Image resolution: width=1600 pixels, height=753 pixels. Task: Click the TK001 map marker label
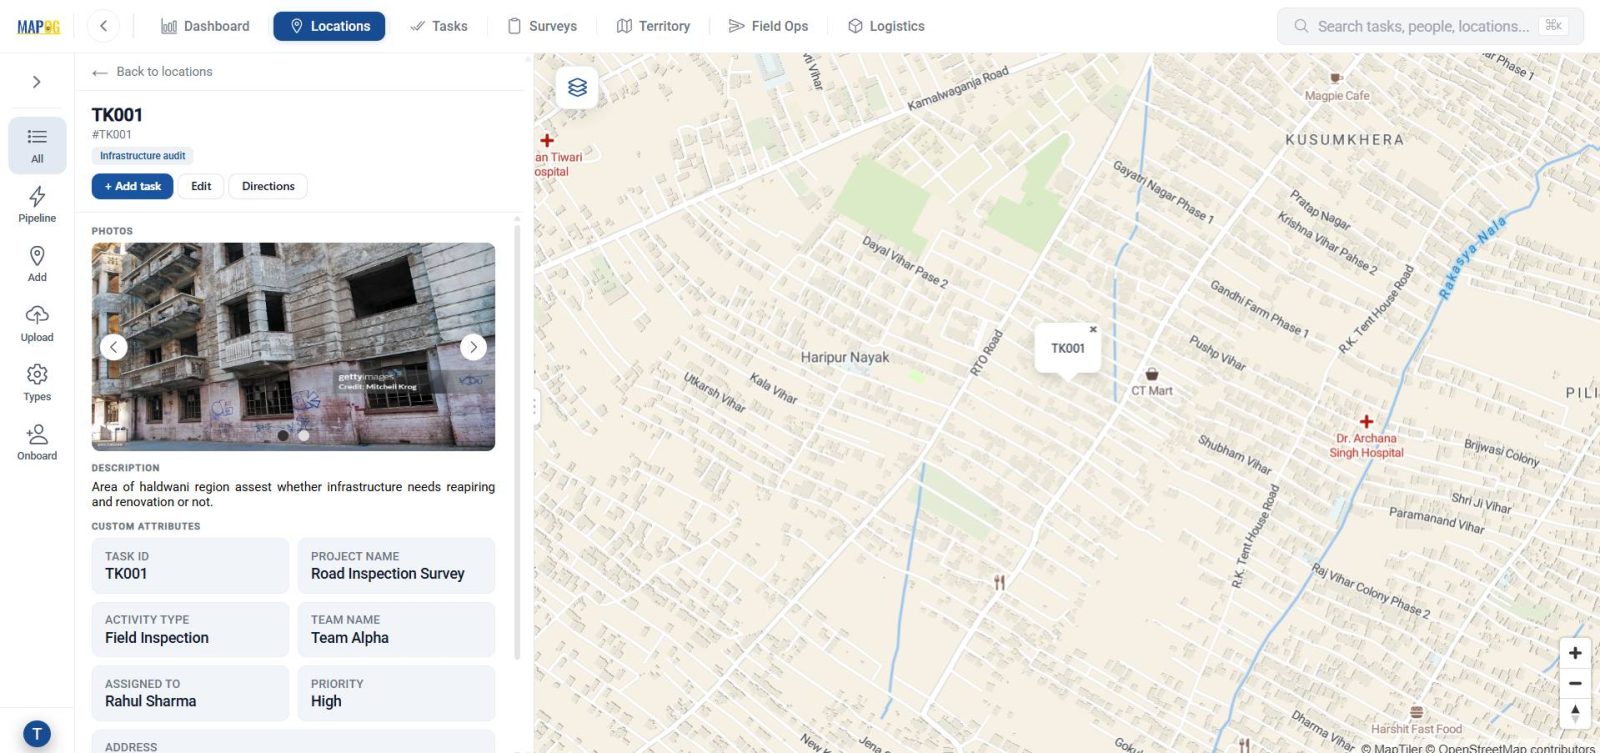pos(1067,349)
